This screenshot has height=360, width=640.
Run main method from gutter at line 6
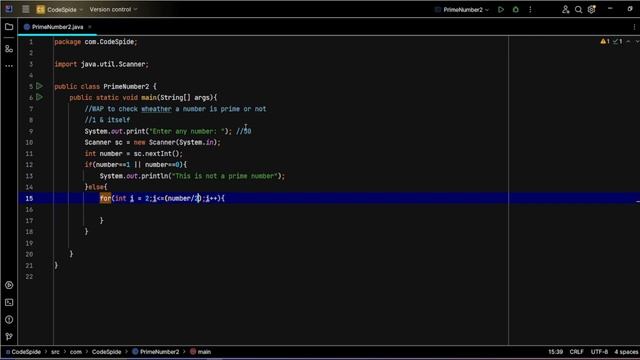[40, 97]
